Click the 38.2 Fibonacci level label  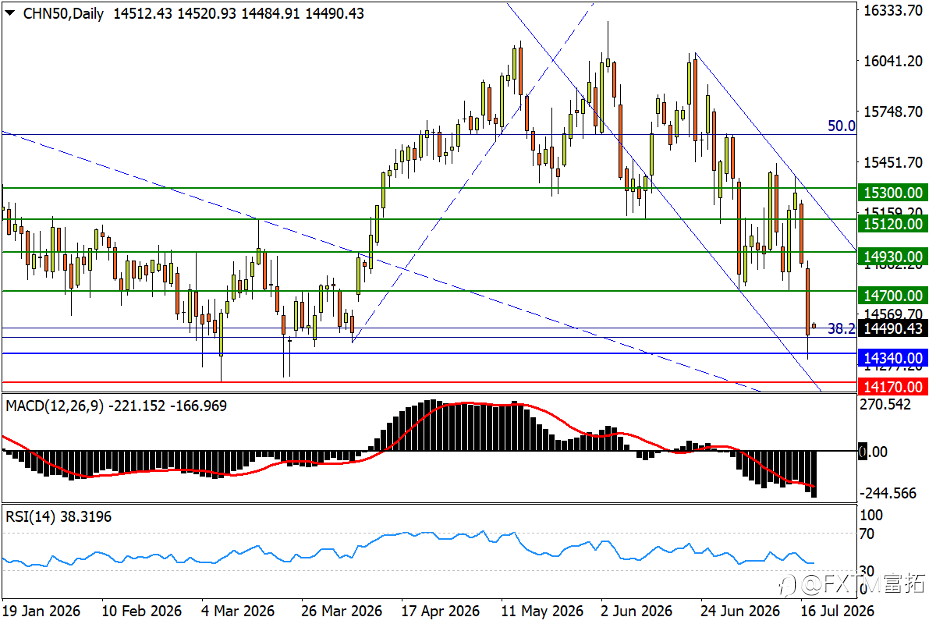click(x=841, y=328)
